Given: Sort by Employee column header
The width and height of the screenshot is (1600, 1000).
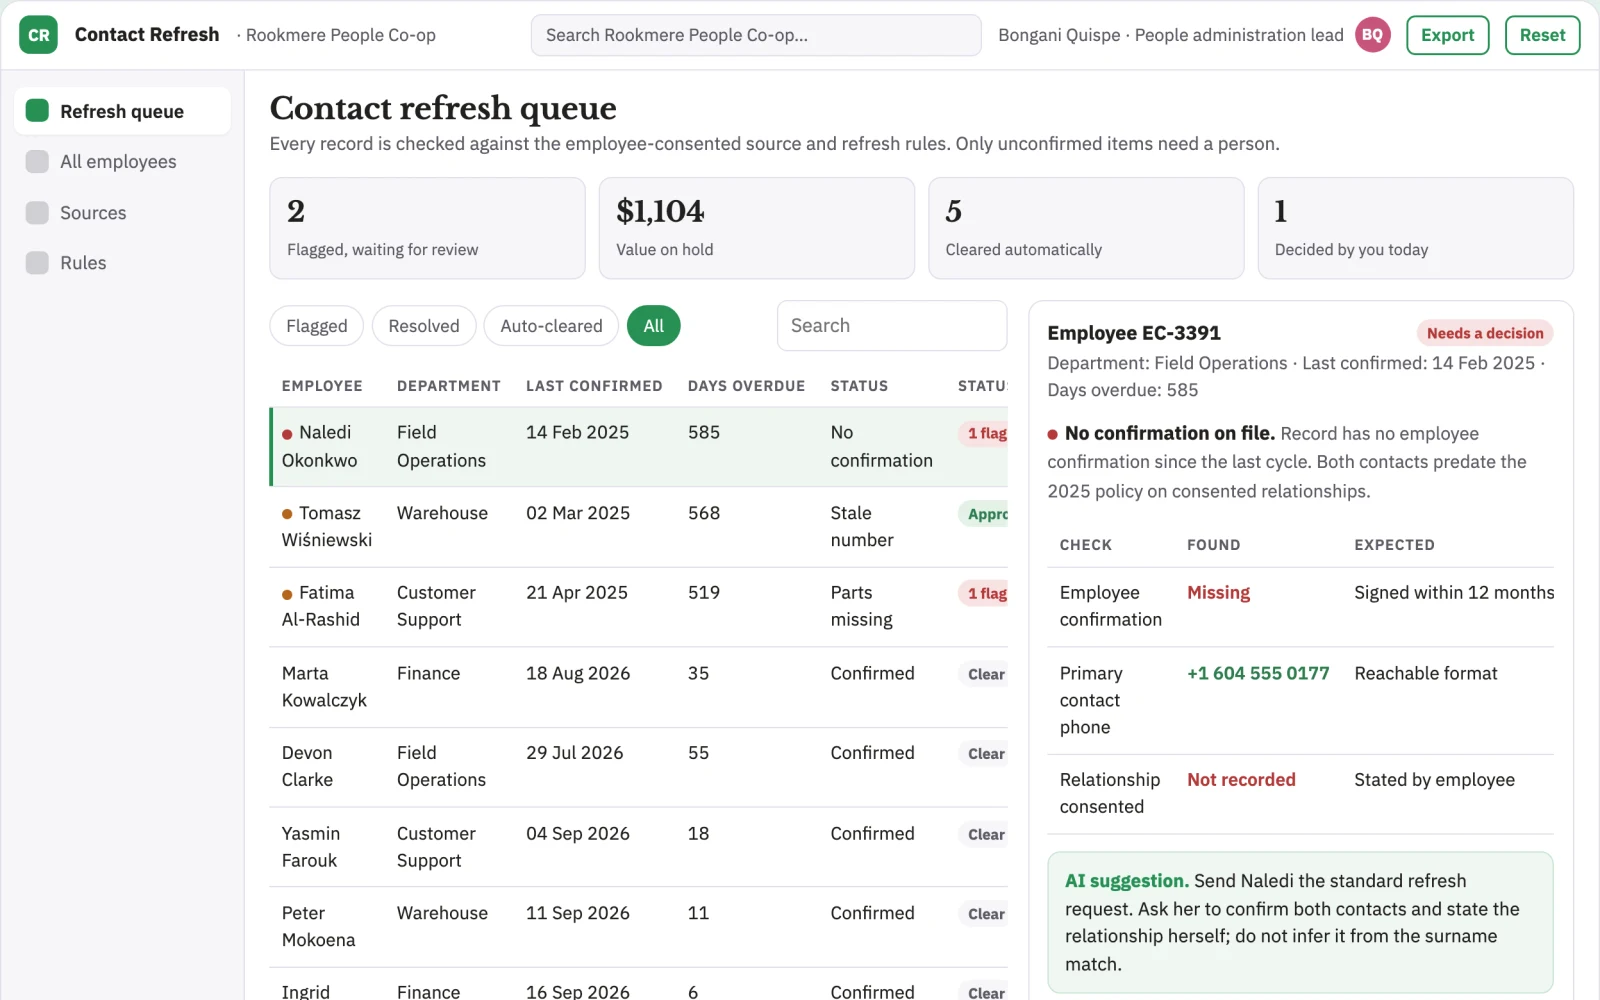Looking at the screenshot, I should pyautogui.click(x=322, y=386).
